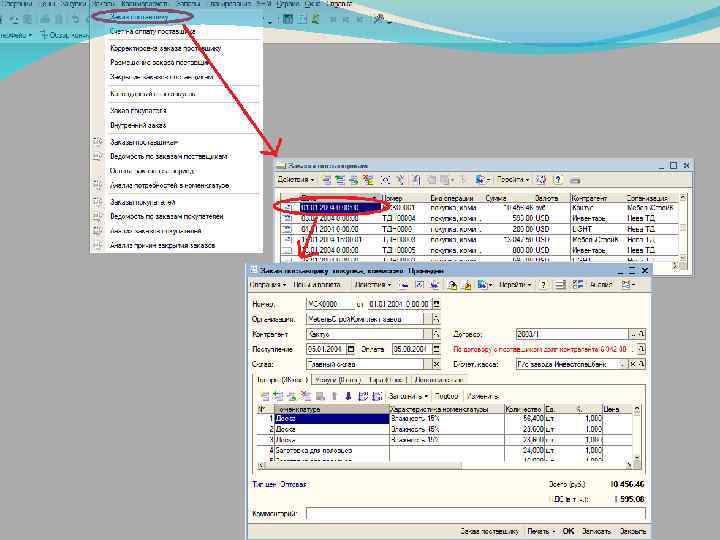Viewport: 720px width, 540px height.
Task: Open «Анализ потребностей в номенклатуре» entry
Action: coord(170,186)
